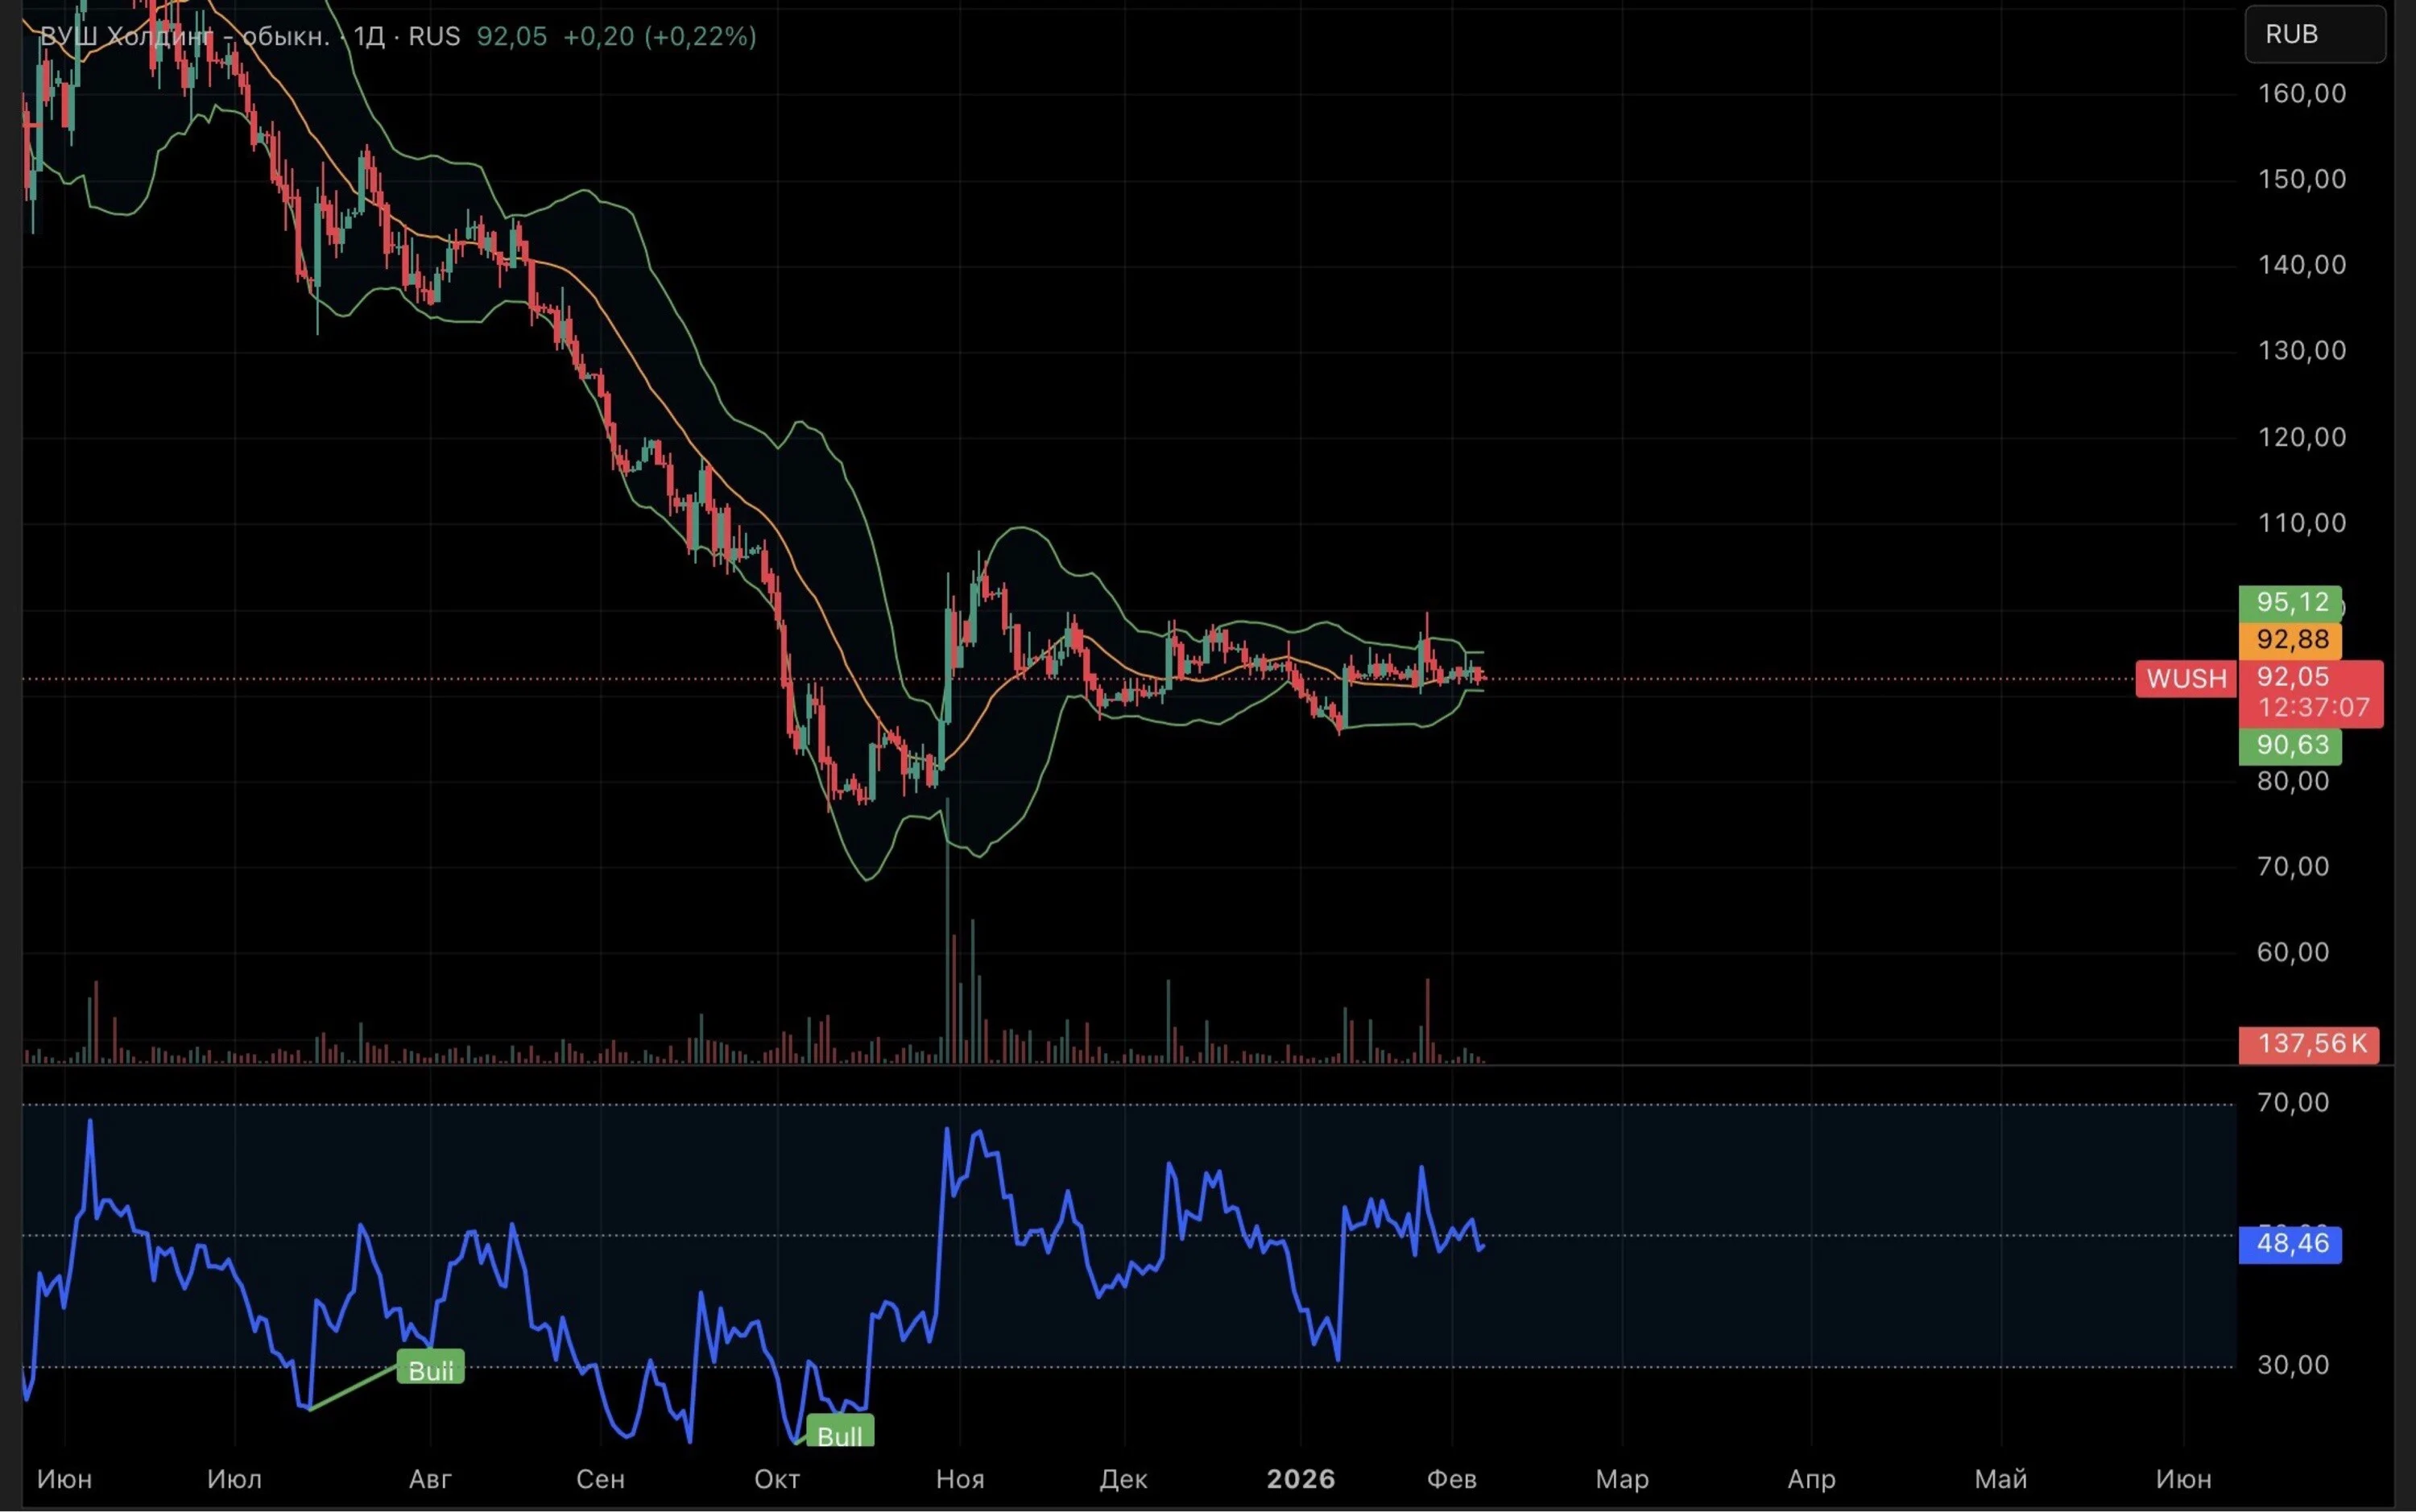Click the 120,00 price axis level

pyautogui.click(x=2302, y=437)
